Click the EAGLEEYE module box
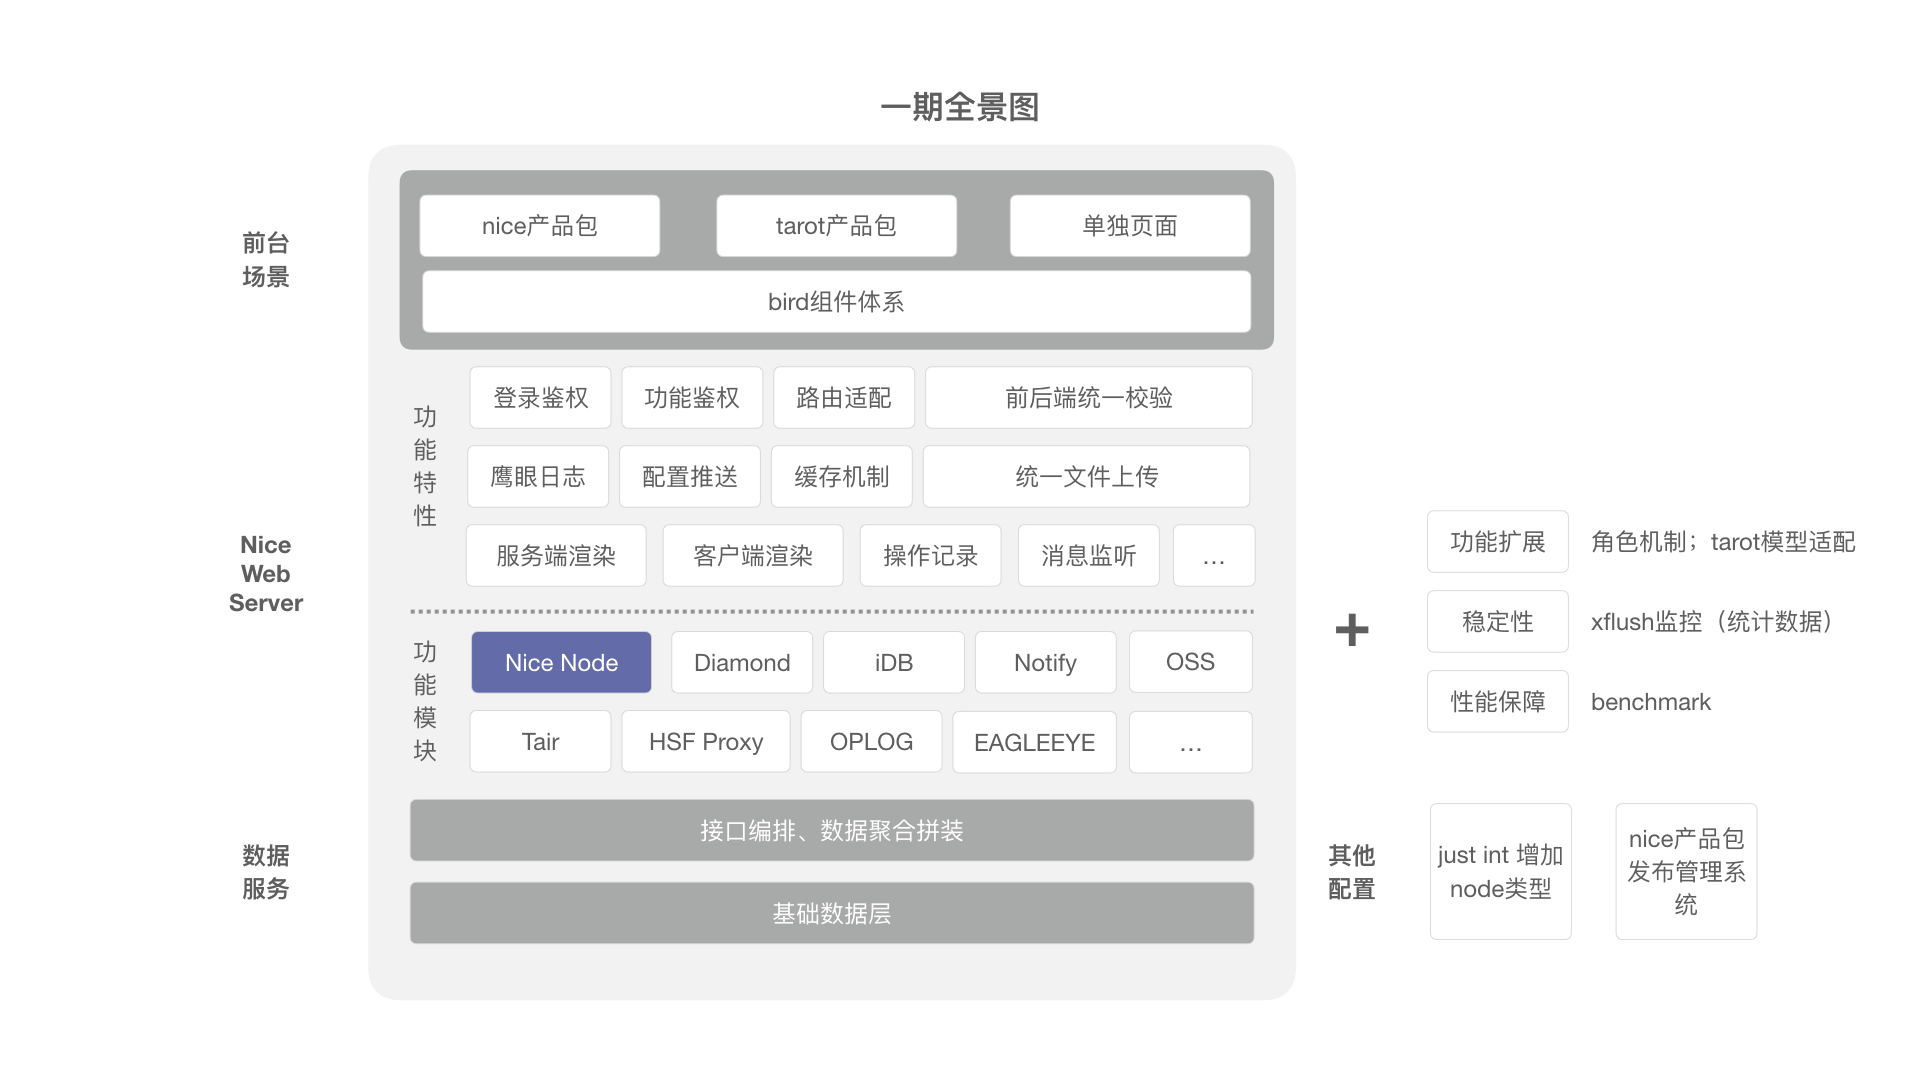 click(x=1034, y=742)
